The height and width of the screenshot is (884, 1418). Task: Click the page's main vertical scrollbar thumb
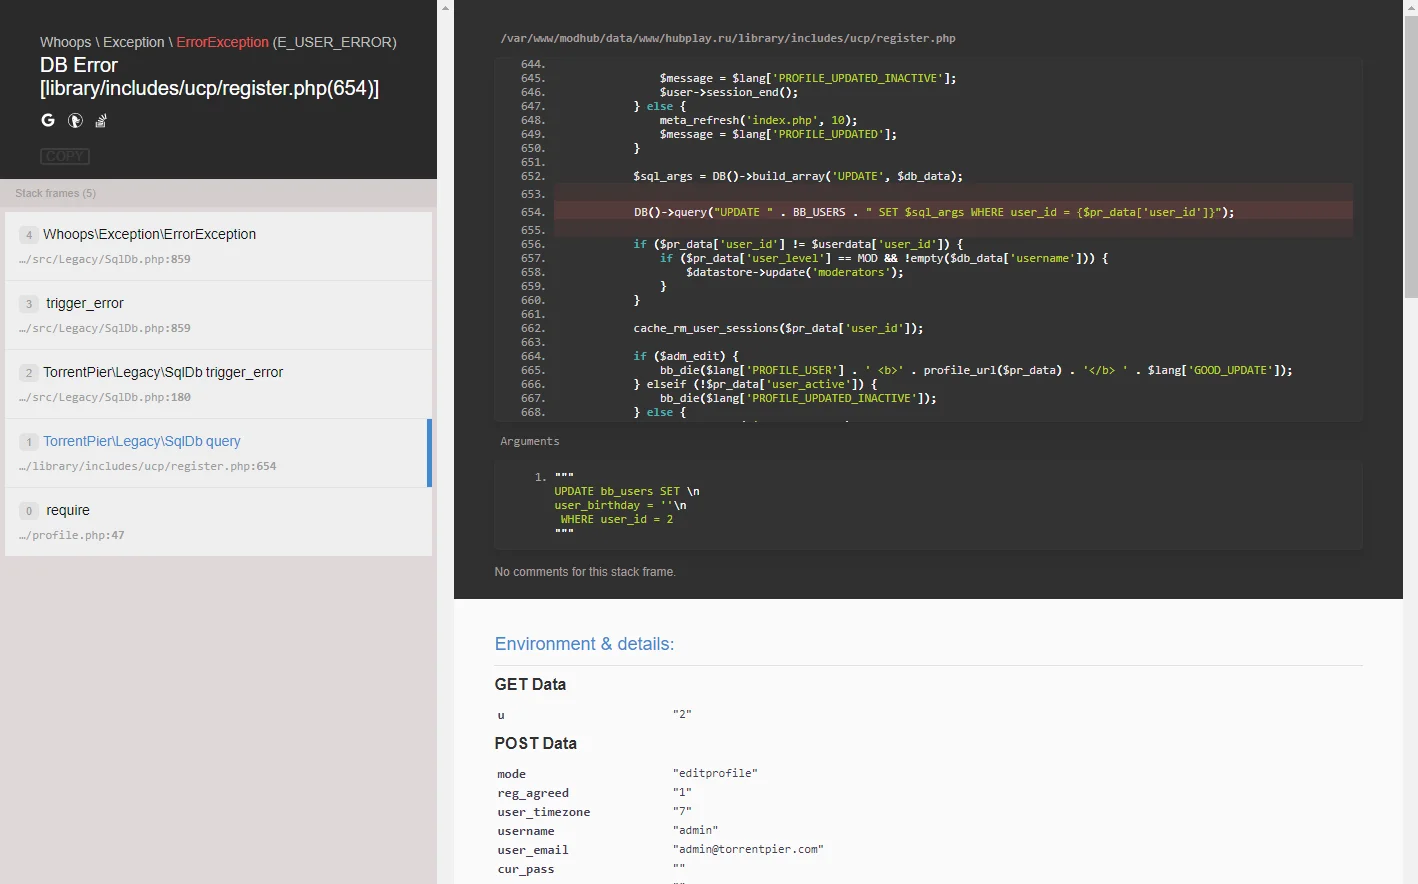click(x=1411, y=157)
